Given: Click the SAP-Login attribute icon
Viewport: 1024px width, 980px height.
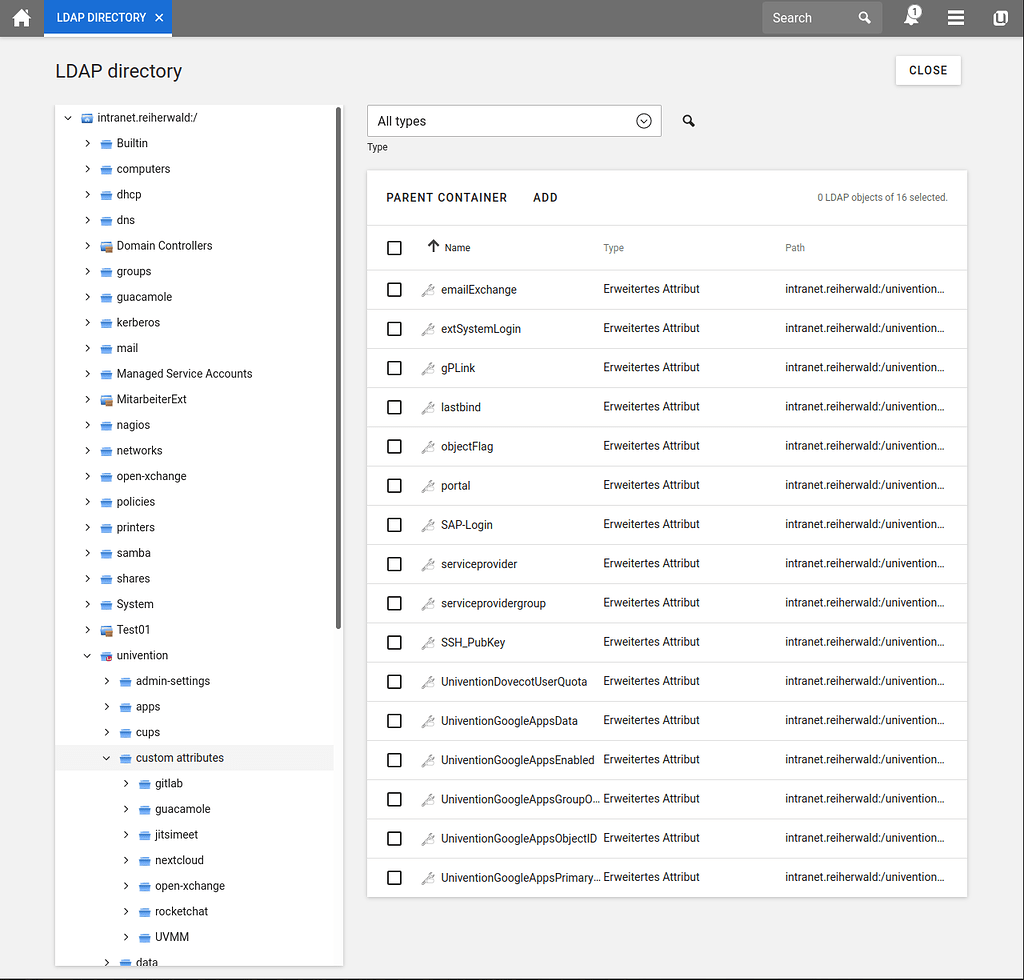Looking at the screenshot, I should 428,525.
